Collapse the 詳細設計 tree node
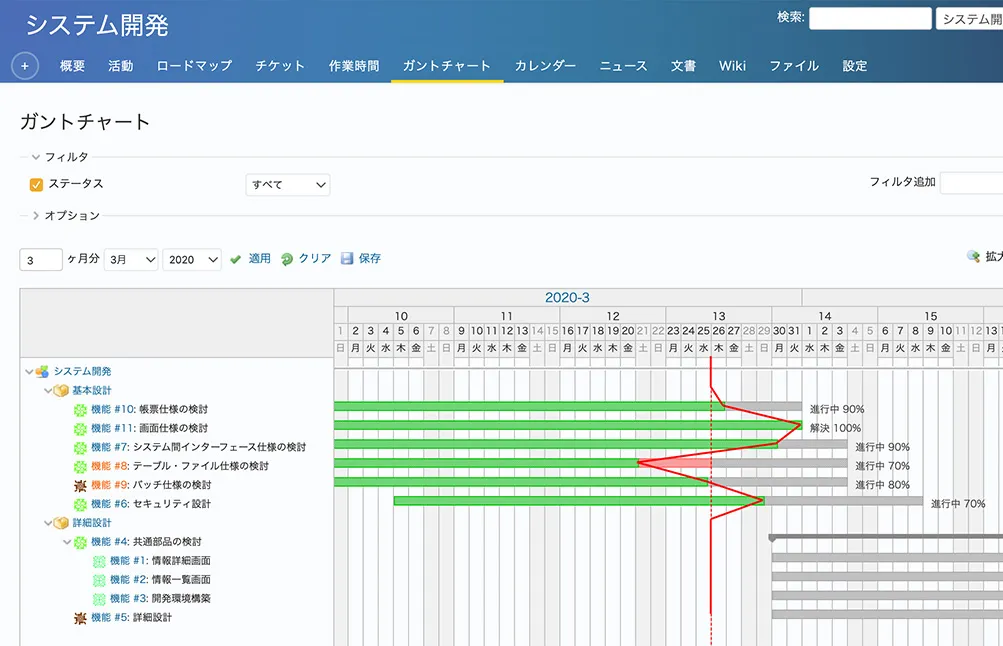This screenshot has height=646, width=1003. 47,523
